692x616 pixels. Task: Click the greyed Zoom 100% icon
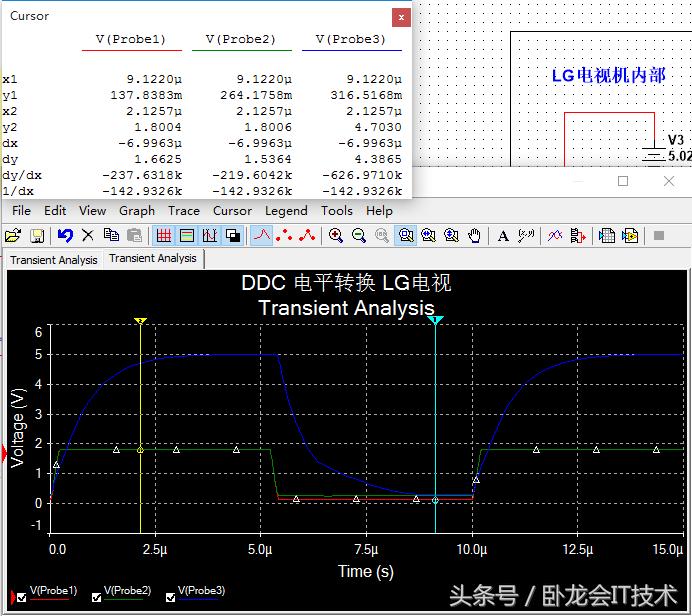(x=382, y=236)
